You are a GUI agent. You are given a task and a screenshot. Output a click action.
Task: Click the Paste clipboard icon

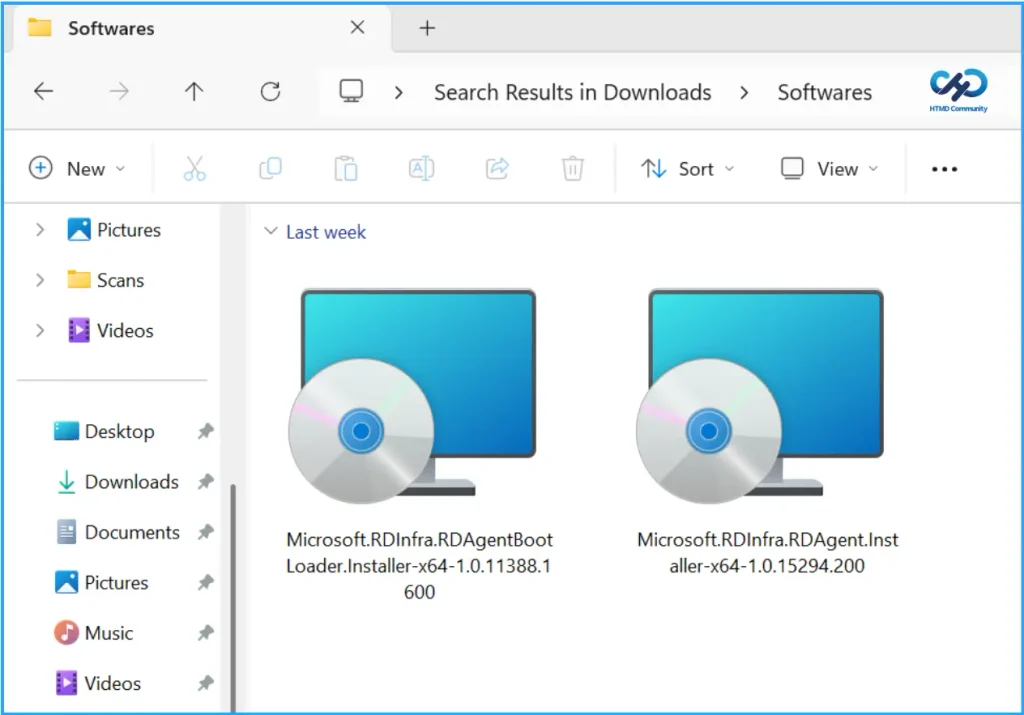coord(345,168)
